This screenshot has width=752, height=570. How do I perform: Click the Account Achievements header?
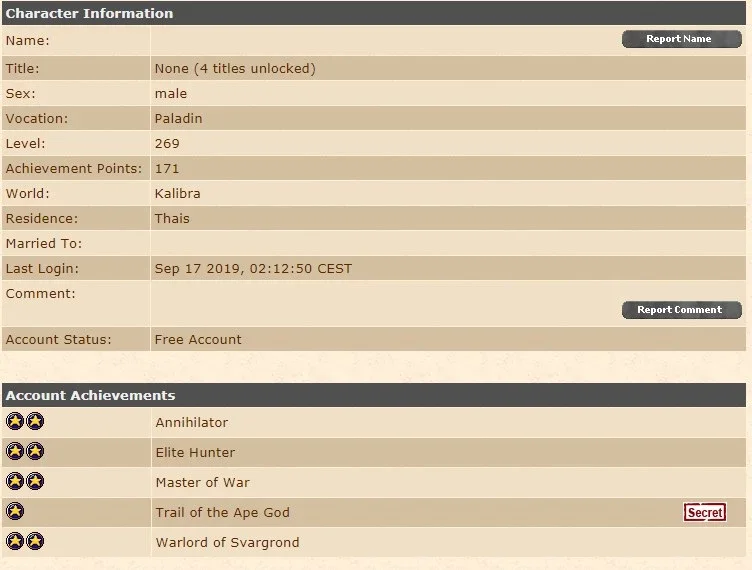pyautogui.click(x=91, y=395)
